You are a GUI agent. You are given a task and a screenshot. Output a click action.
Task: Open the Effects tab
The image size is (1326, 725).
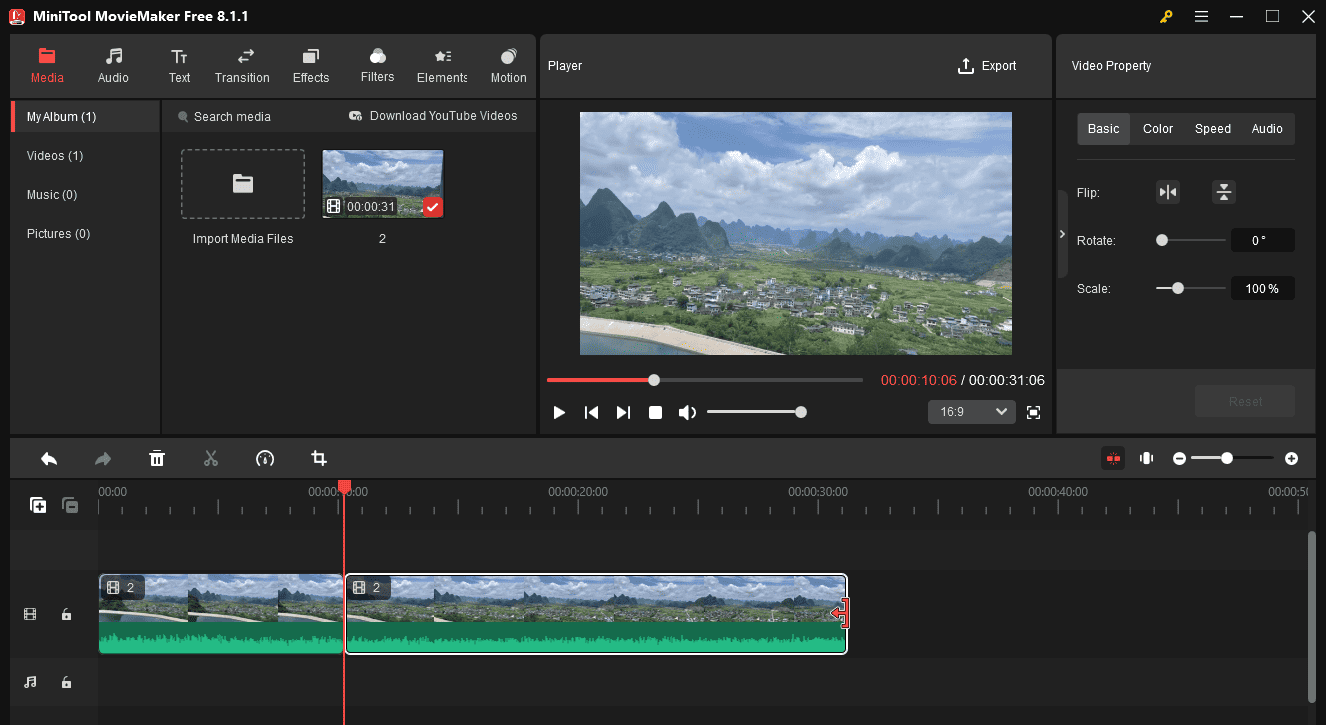(x=311, y=65)
